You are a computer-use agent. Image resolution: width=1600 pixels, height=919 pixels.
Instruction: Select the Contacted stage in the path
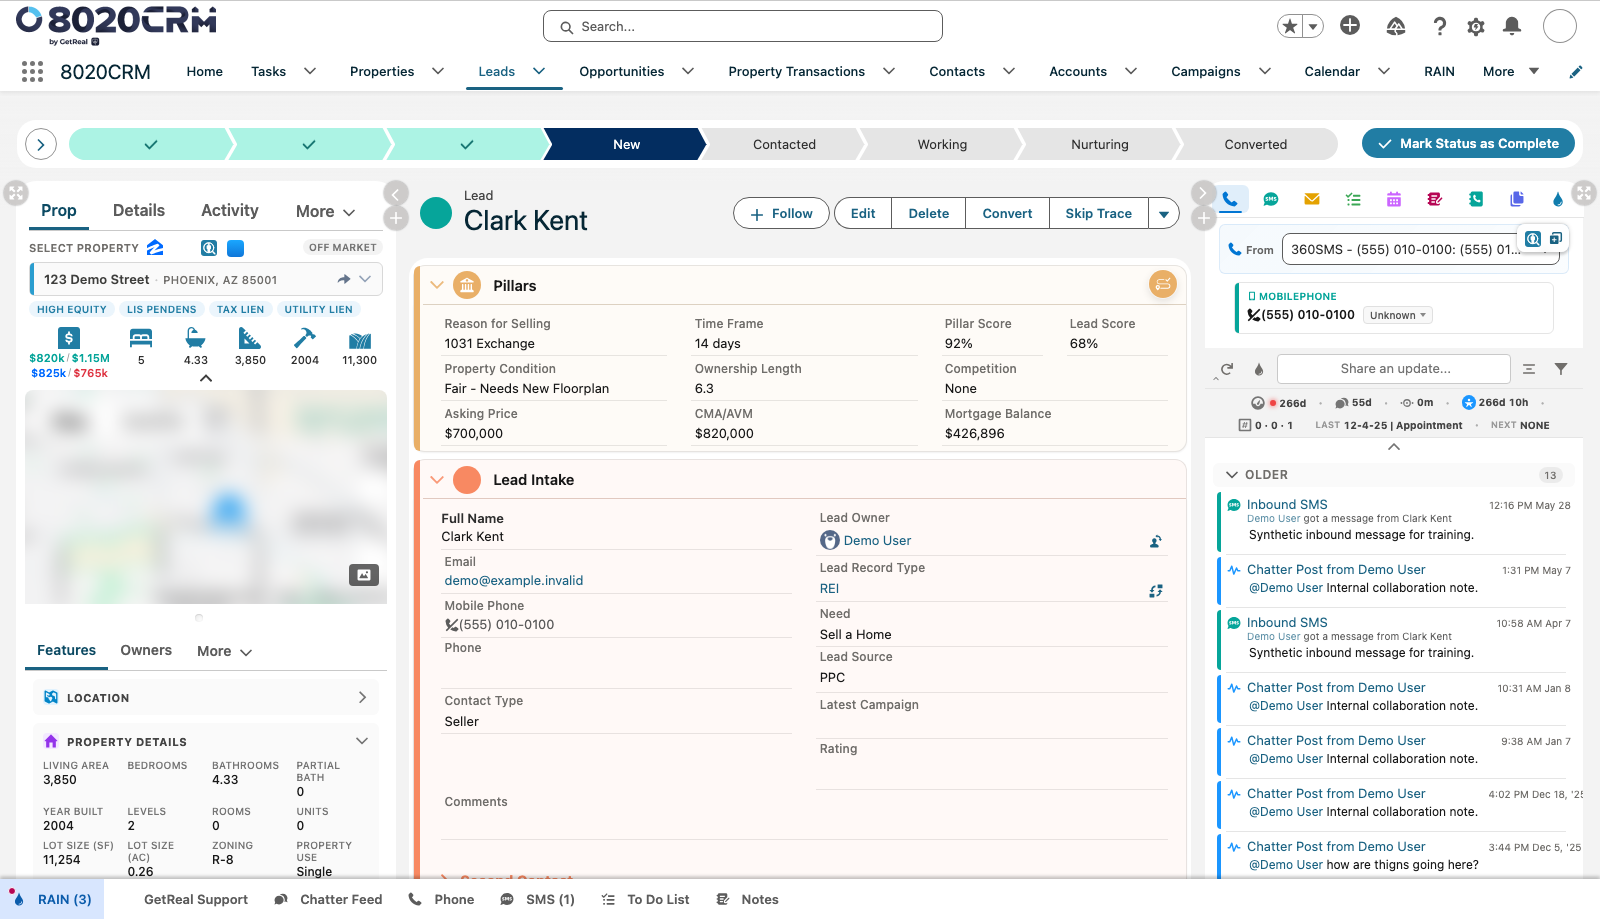[784, 144]
